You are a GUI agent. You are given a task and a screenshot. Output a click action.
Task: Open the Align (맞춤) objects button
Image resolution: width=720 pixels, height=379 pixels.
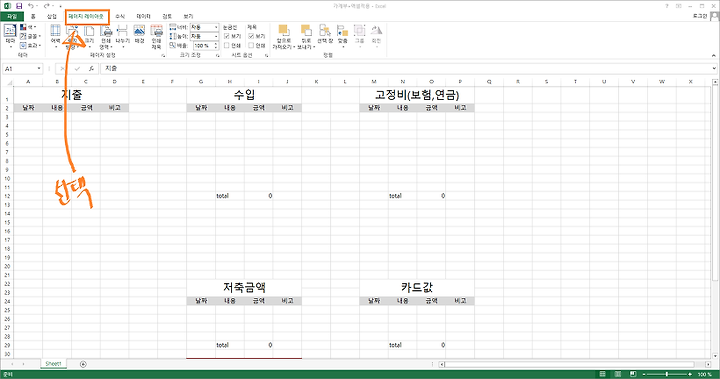(x=343, y=36)
